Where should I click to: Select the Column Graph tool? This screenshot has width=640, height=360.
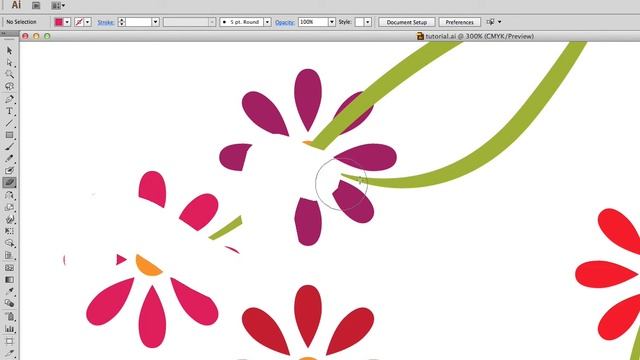[x=9, y=329]
